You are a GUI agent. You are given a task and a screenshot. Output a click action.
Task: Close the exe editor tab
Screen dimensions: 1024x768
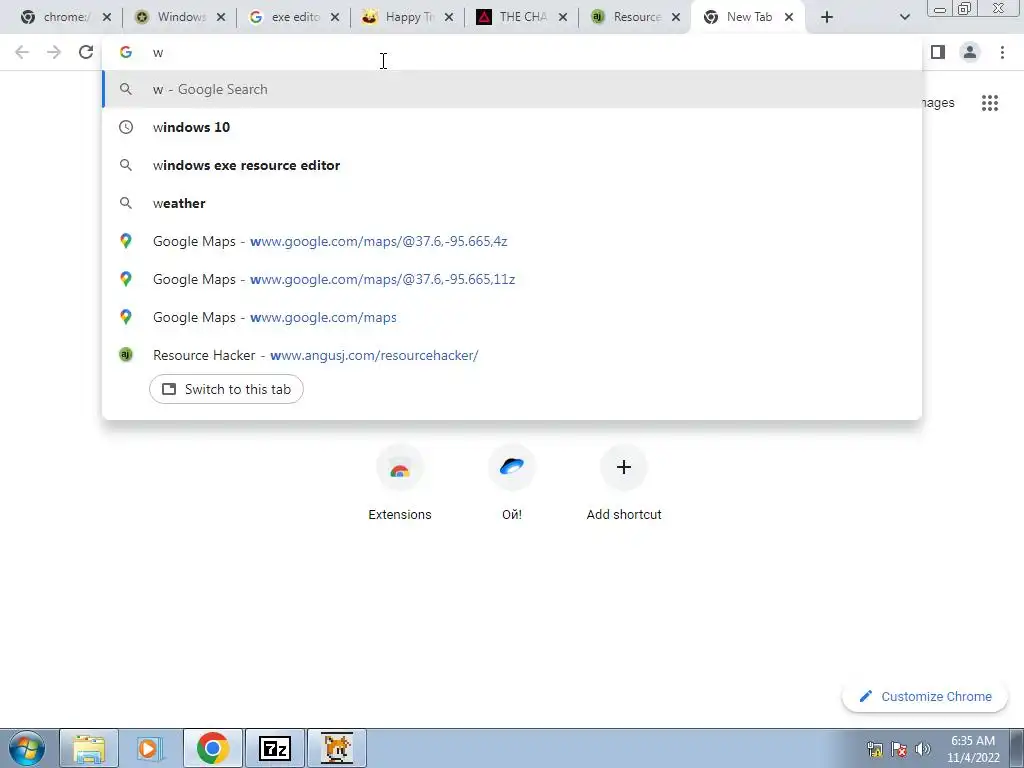coord(334,17)
